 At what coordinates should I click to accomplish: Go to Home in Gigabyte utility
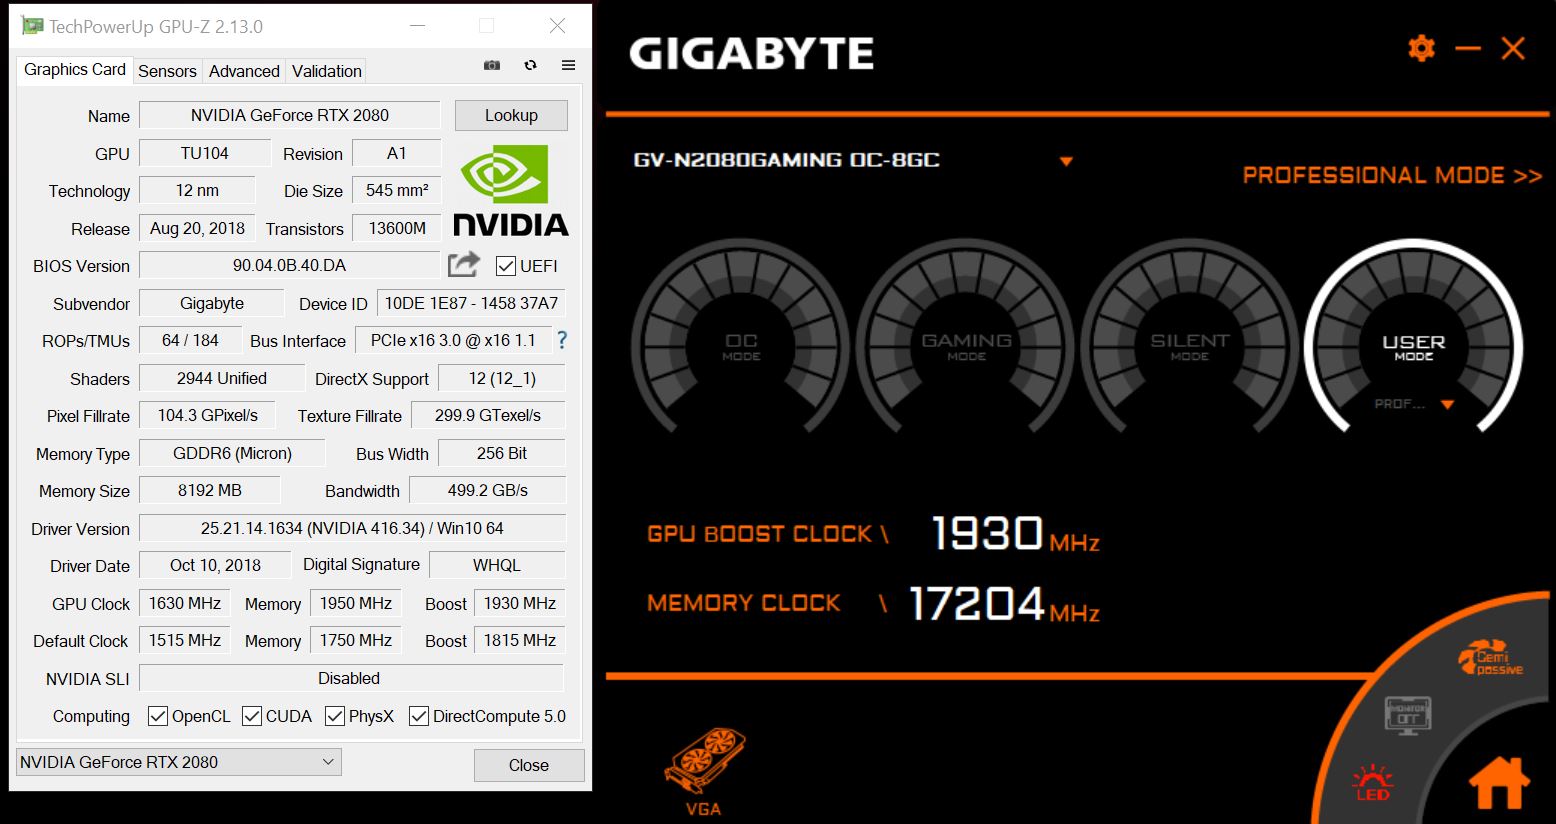coord(1499,782)
